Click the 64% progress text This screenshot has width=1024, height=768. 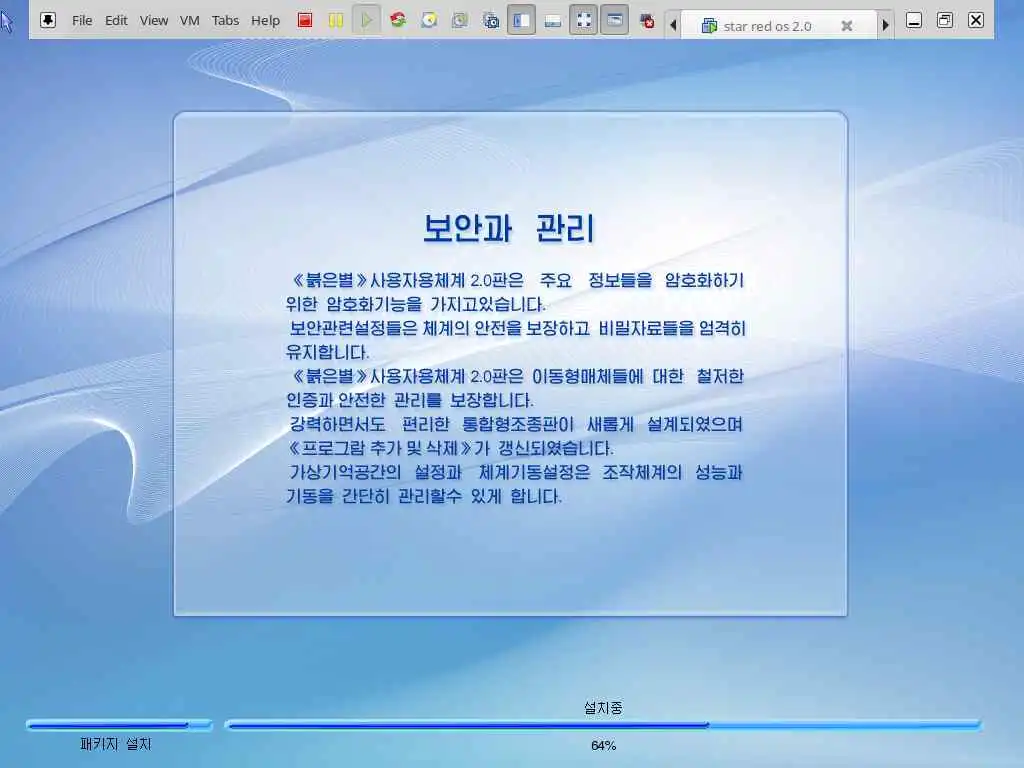pyautogui.click(x=603, y=745)
